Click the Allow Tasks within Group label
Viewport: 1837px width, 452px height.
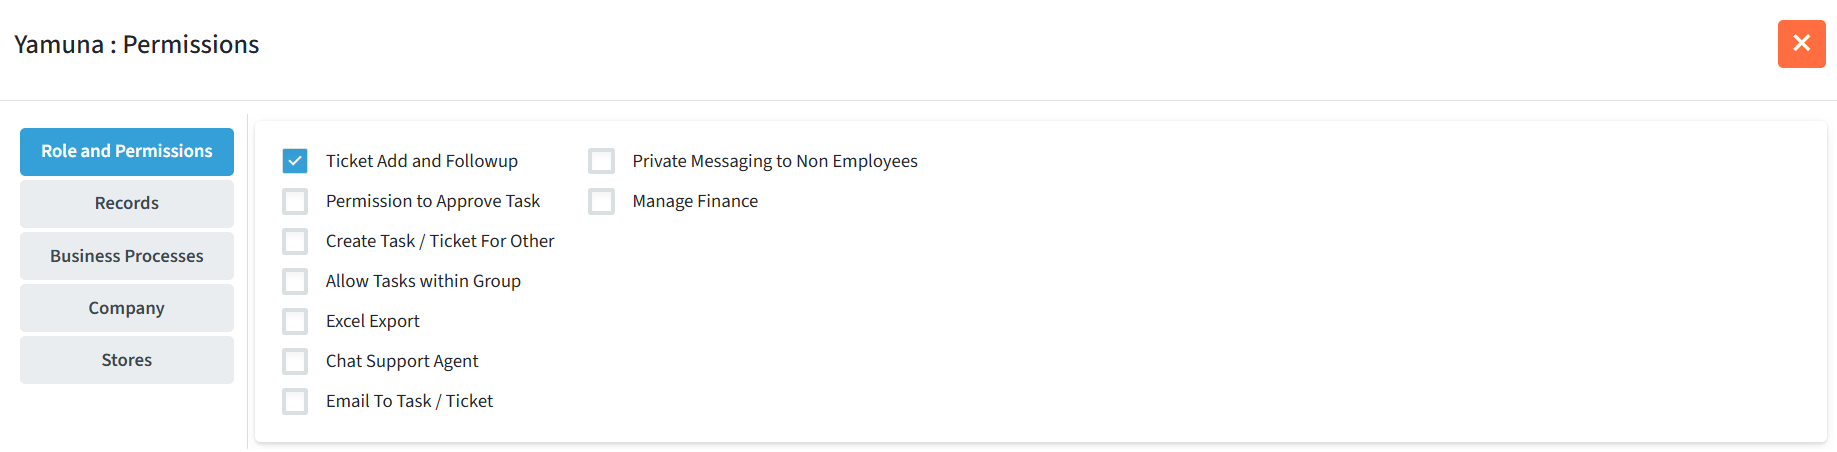tap(423, 281)
